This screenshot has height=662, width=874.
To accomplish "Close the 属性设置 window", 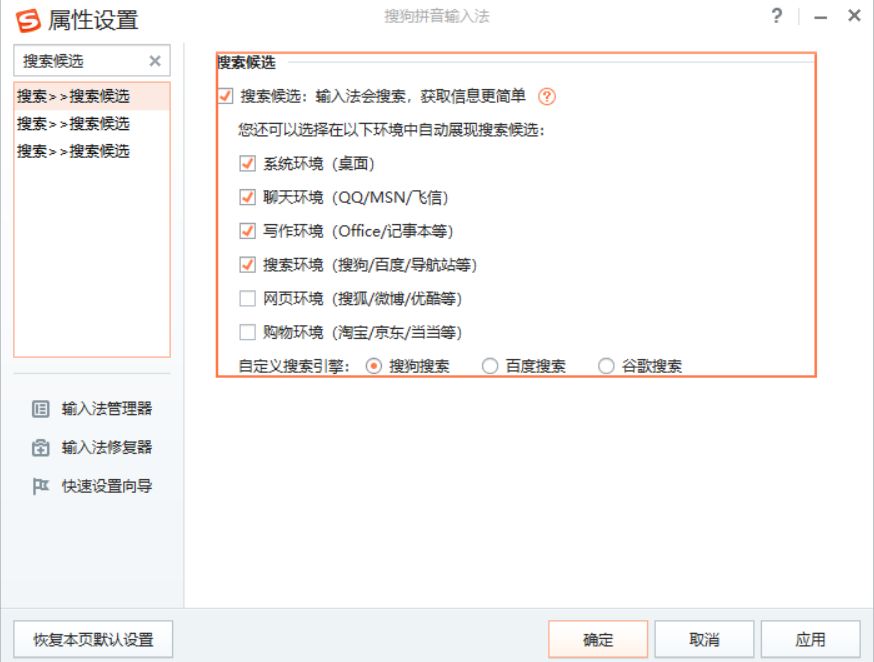I will [854, 16].
